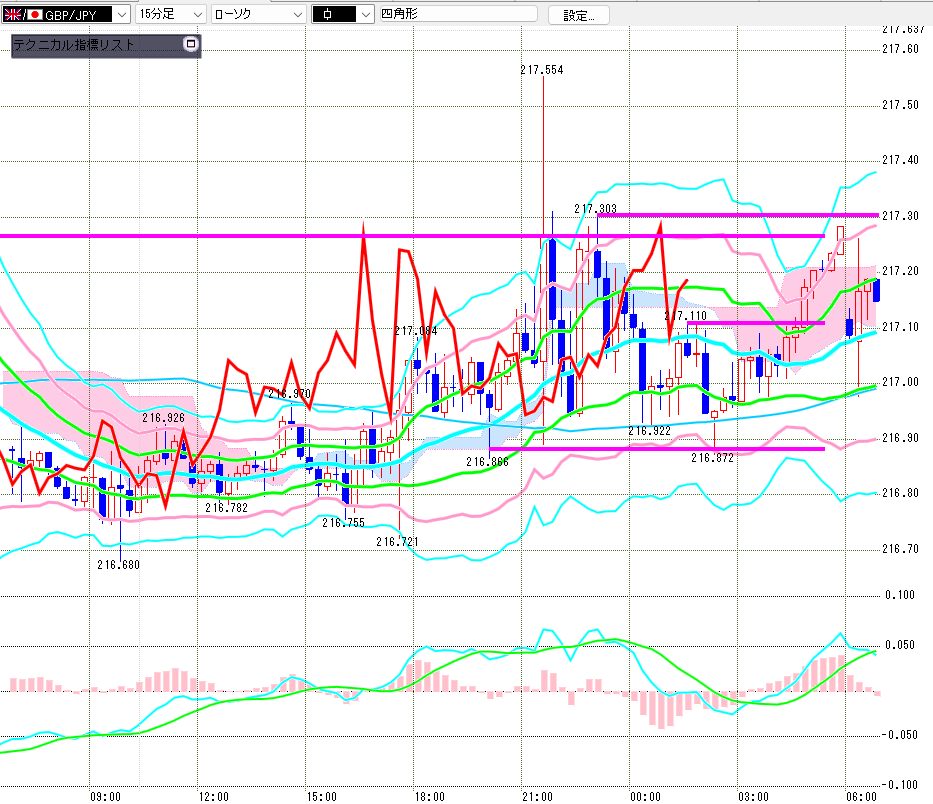Click the 00:00 time axis label
The width and height of the screenshot is (933, 804).
pos(646,796)
